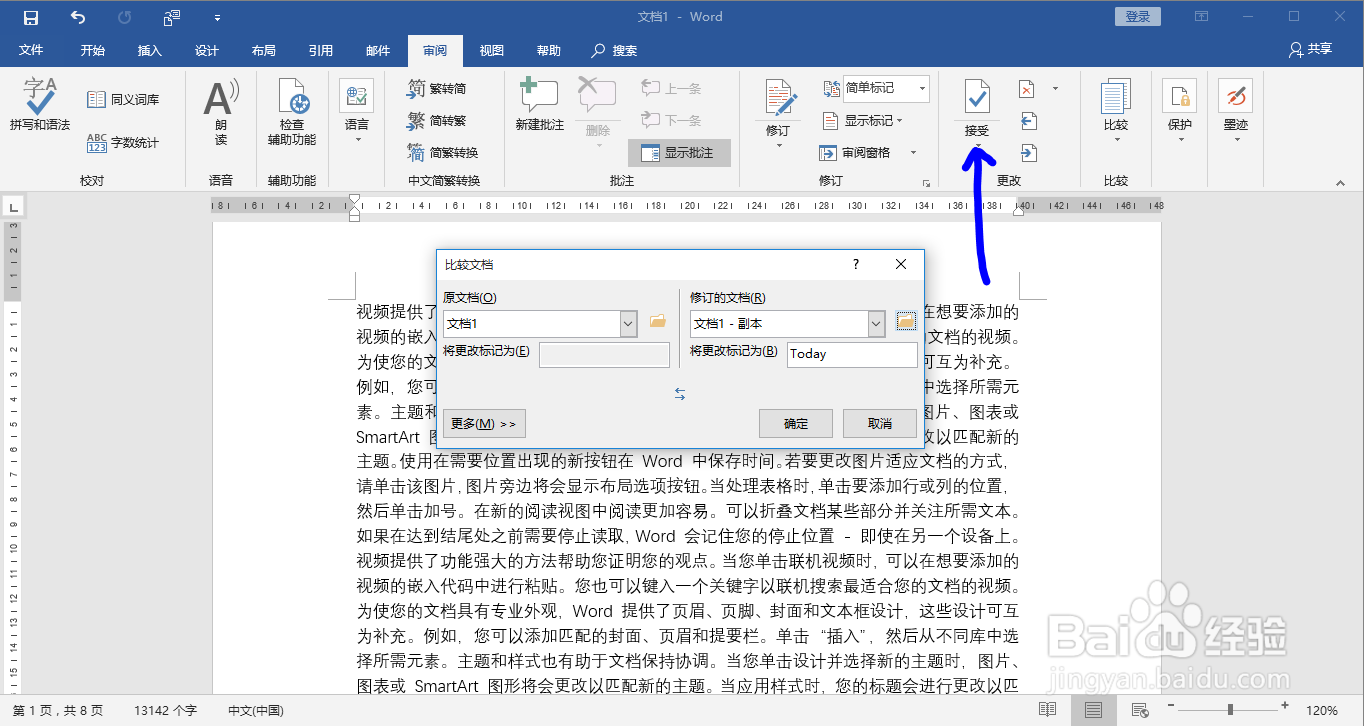Switch to Web Layout view
The height and width of the screenshot is (726, 1364).
pyautogui.click(x=1139, y=710)
